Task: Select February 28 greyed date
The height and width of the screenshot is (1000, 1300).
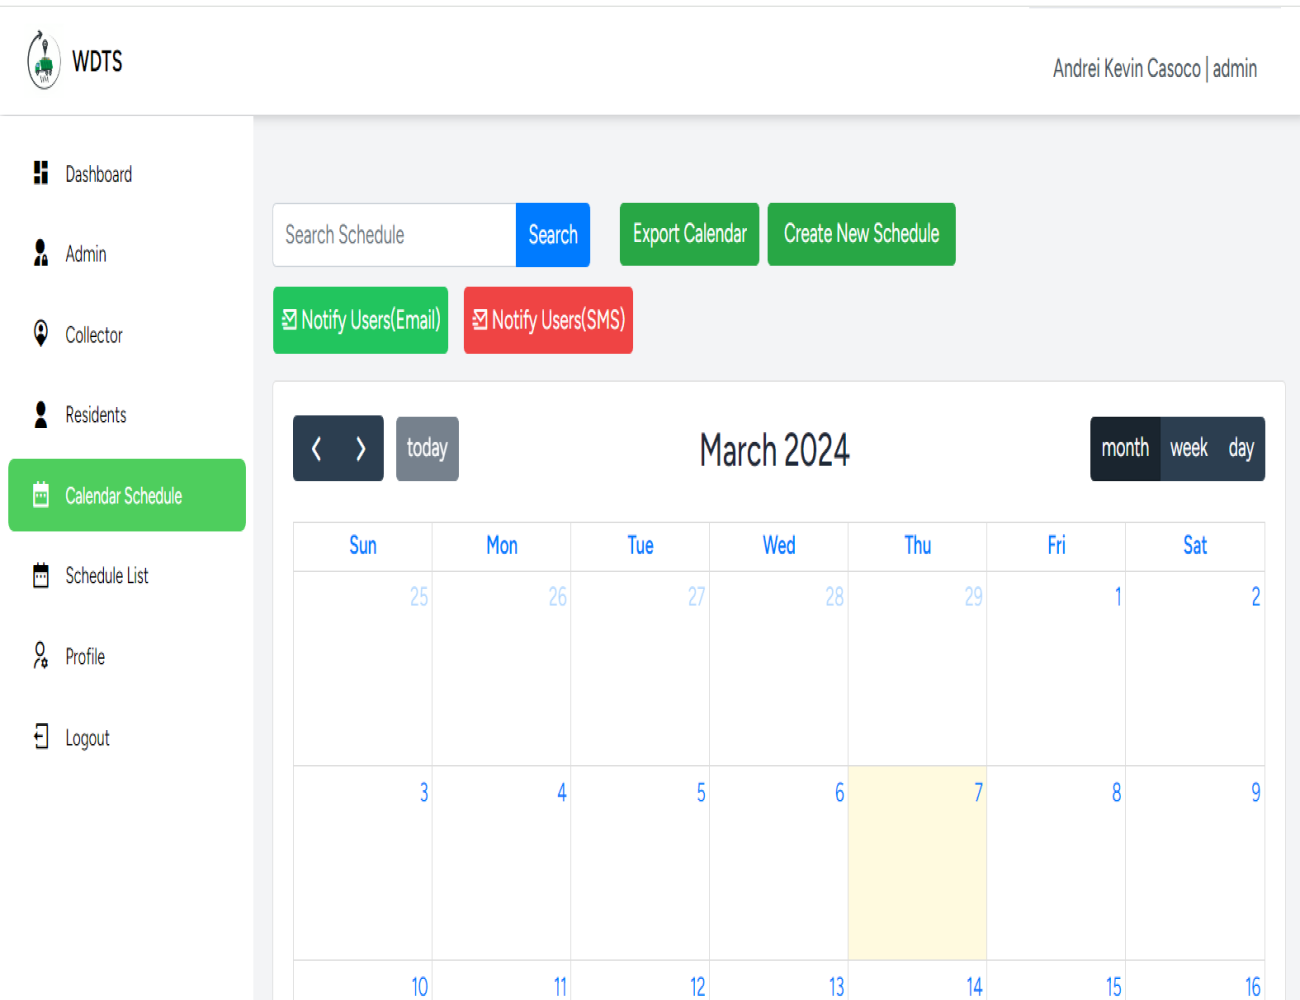Action: point(779,669)
